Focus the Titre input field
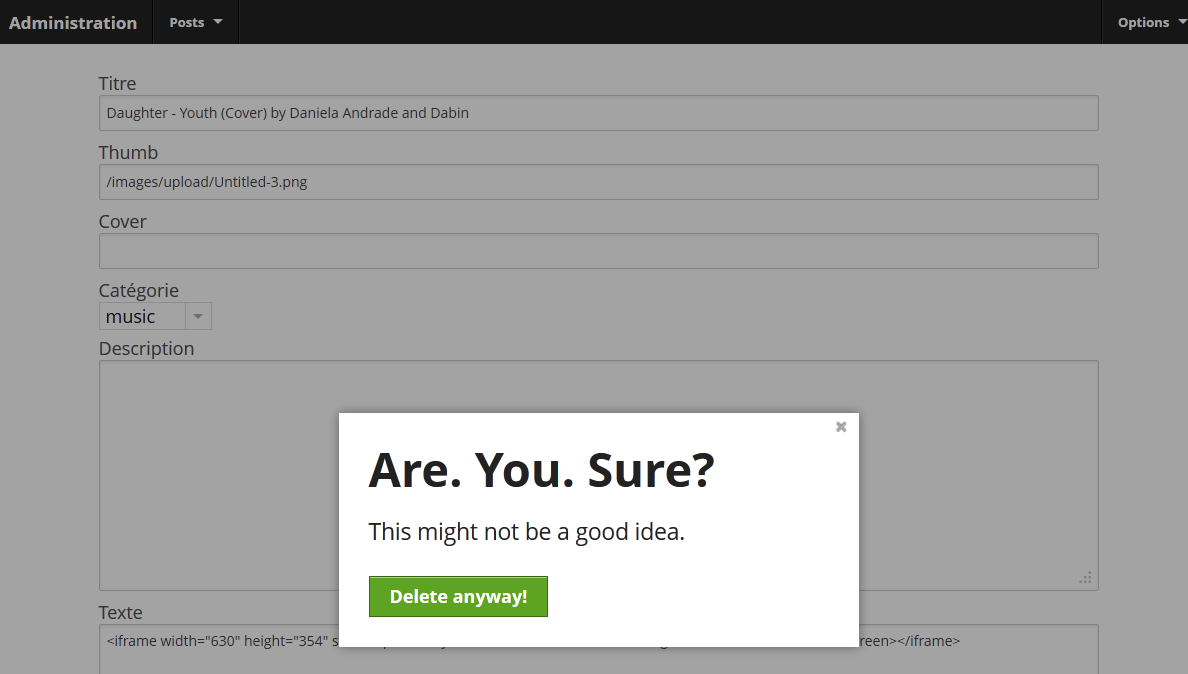The height and width of the screenshot is (674, 1188). coord(598,113)
